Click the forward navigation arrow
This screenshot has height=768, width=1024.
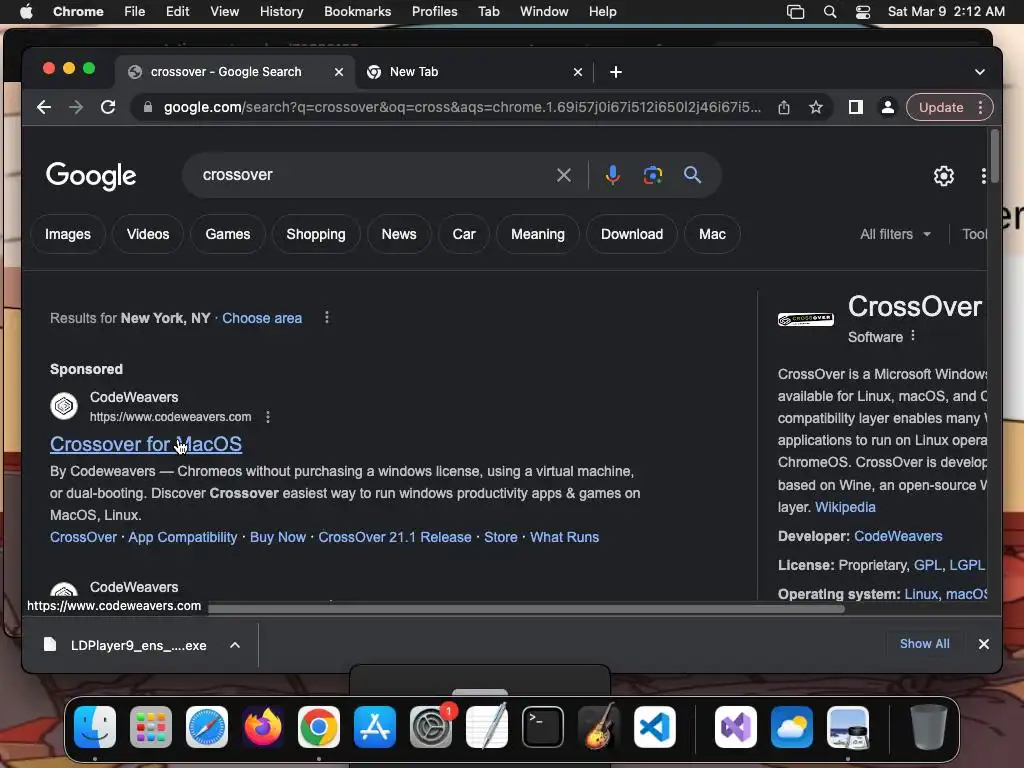click(76, 107)
